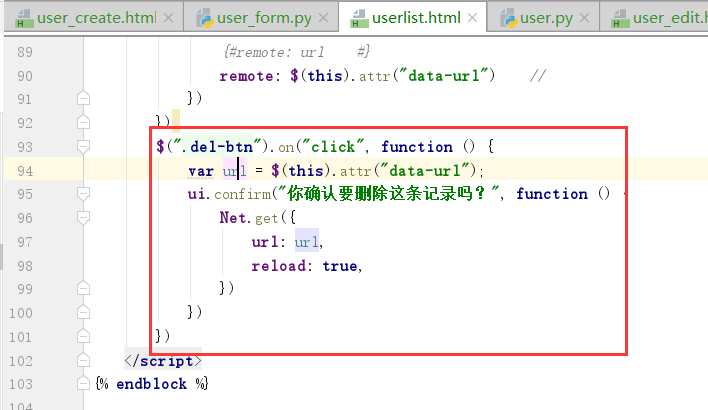Click line number 98 in the gutter
708x410 pixels.
[x=25, y=266]
